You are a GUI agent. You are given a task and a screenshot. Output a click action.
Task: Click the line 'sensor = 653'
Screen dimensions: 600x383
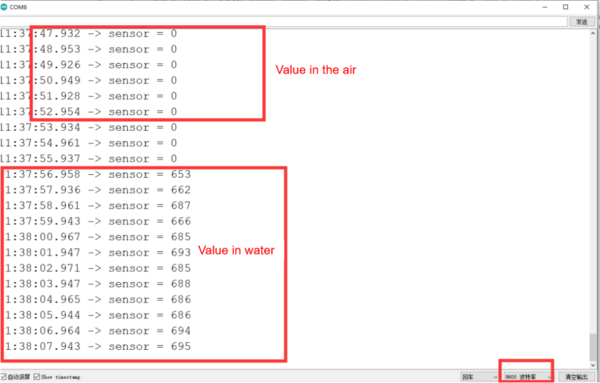tap(98, 174)
